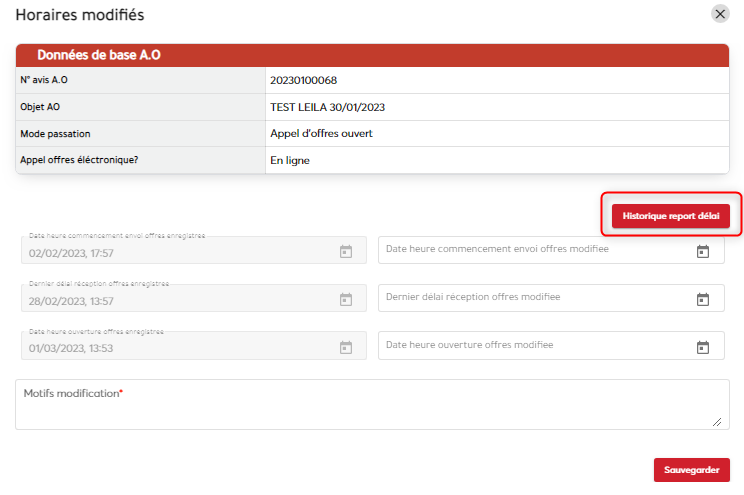Screen dimensions: 744x495
Task: Focus the Date heure ouverture offres modifiée field
Action: pyautogui.click(x=530, y=346)
